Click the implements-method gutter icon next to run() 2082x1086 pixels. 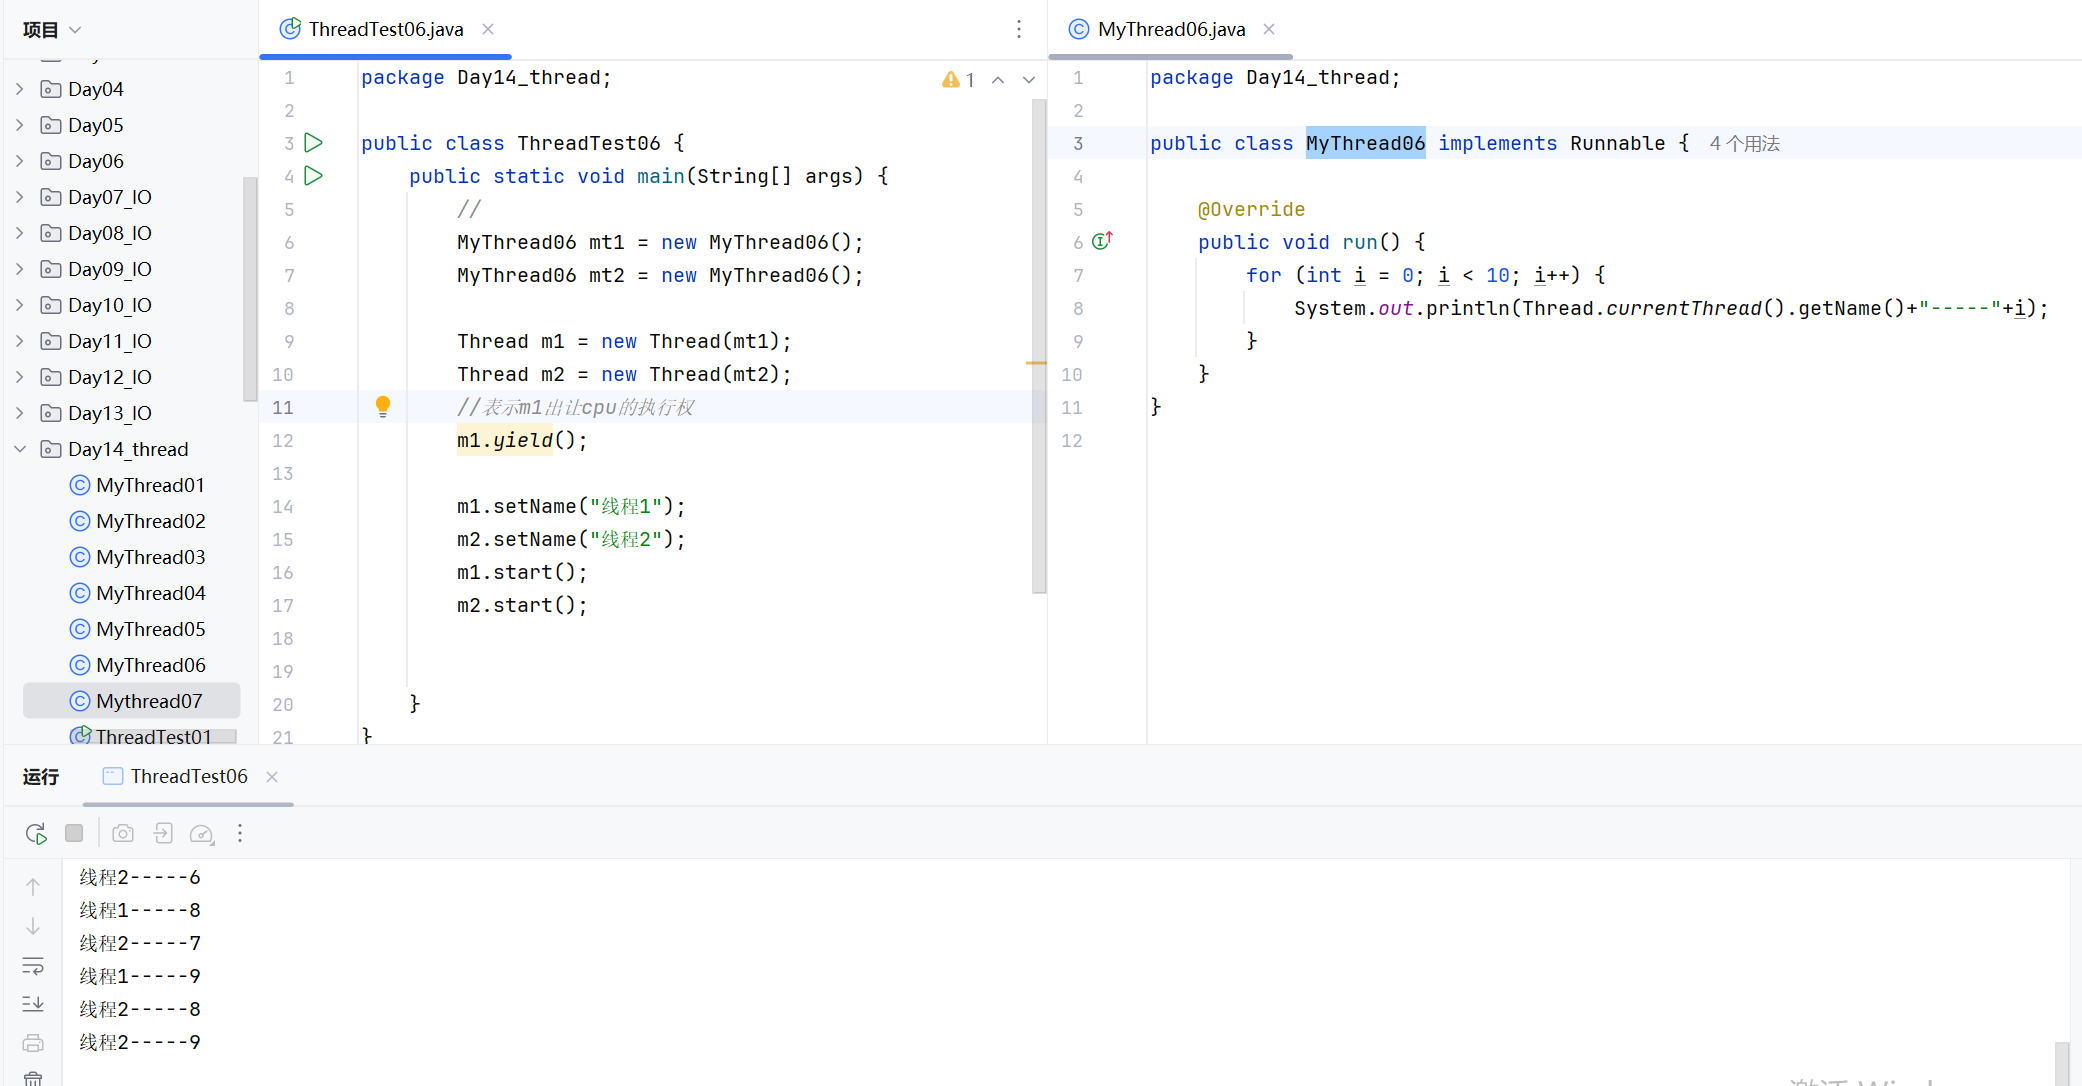[1102, 241]
